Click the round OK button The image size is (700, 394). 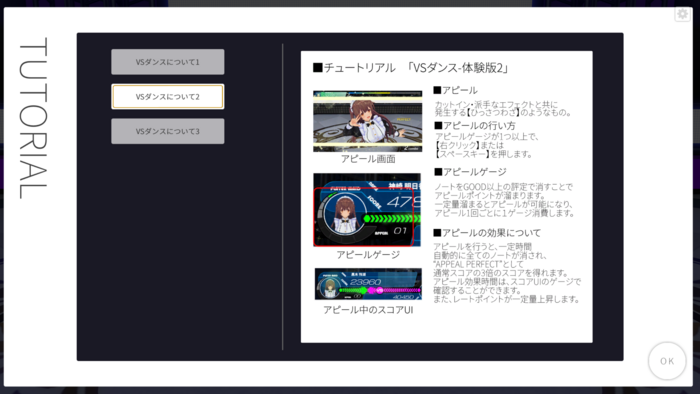(x=667, y=361)
